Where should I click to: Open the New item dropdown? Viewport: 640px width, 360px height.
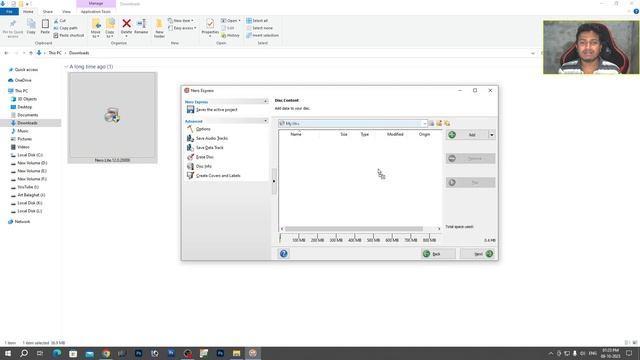tap(181, 20)
